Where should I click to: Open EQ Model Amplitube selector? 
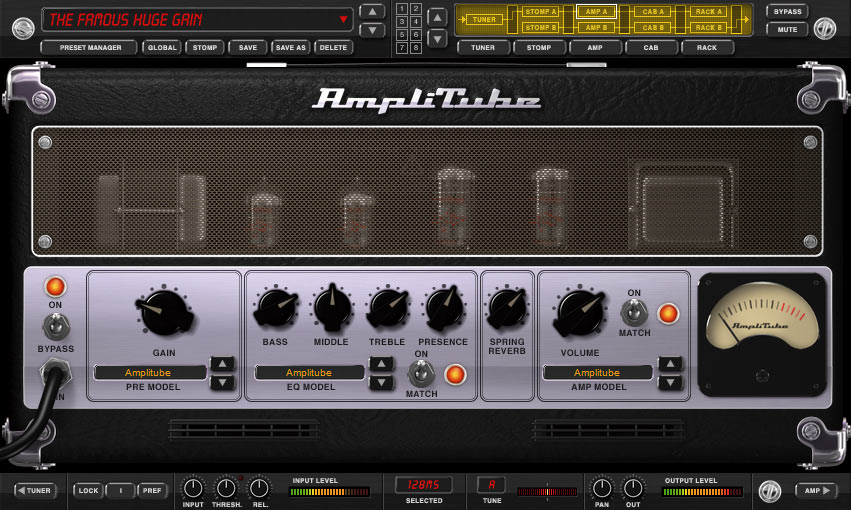pos(310,372)
